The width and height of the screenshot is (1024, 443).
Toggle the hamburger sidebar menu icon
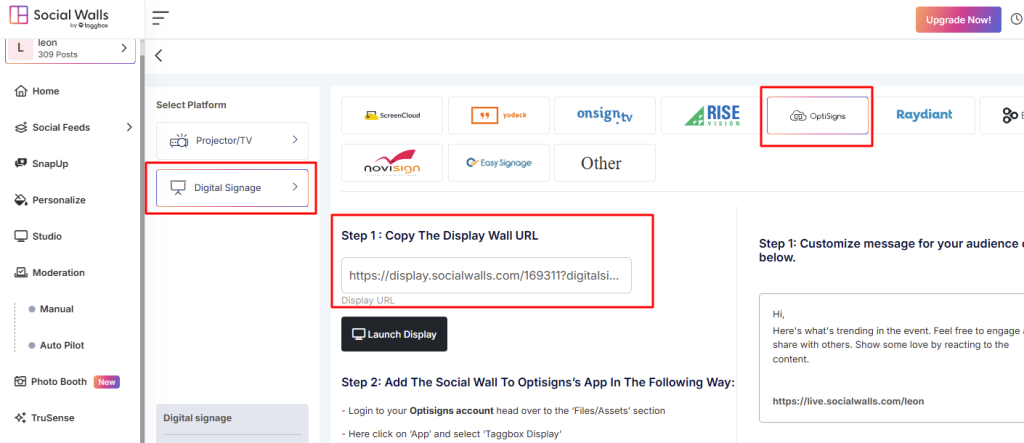(160, 18)
